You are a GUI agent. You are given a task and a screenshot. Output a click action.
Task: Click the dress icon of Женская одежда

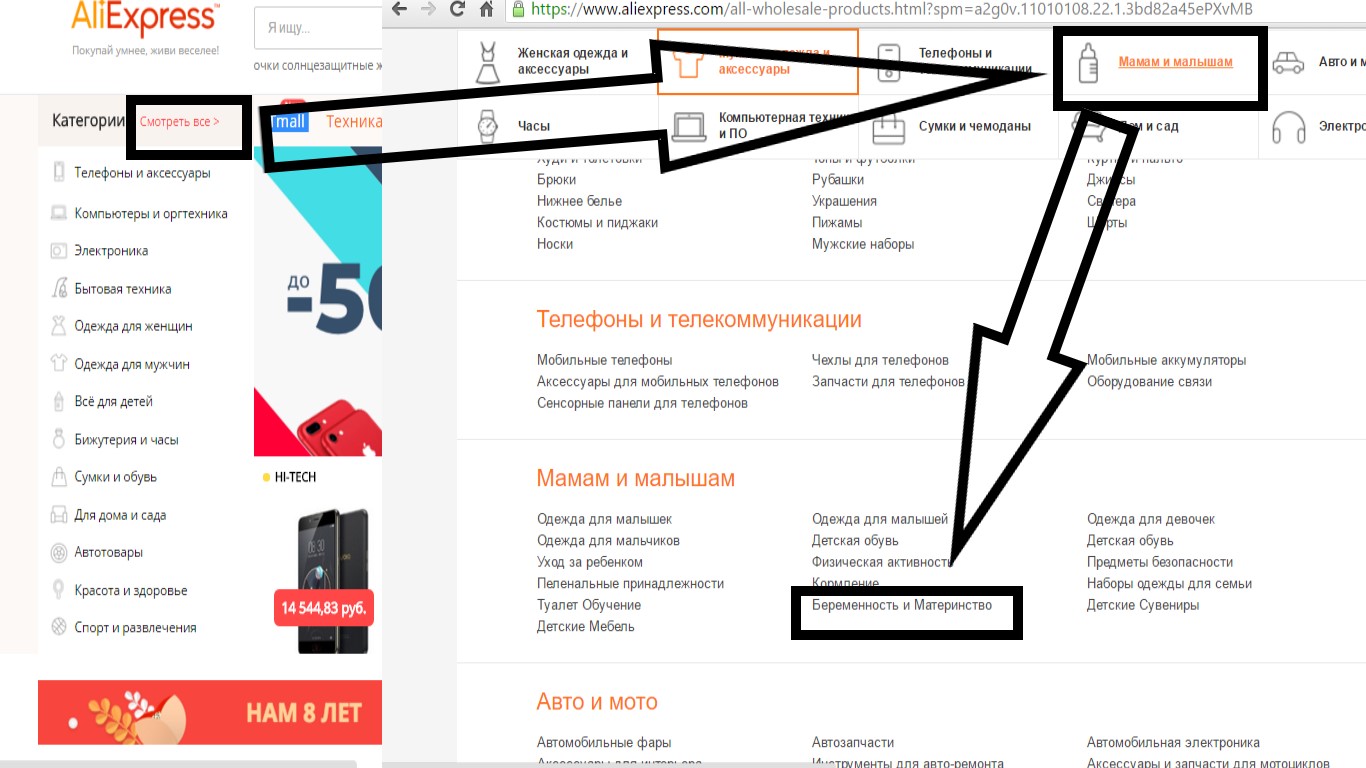click(487, 61)
